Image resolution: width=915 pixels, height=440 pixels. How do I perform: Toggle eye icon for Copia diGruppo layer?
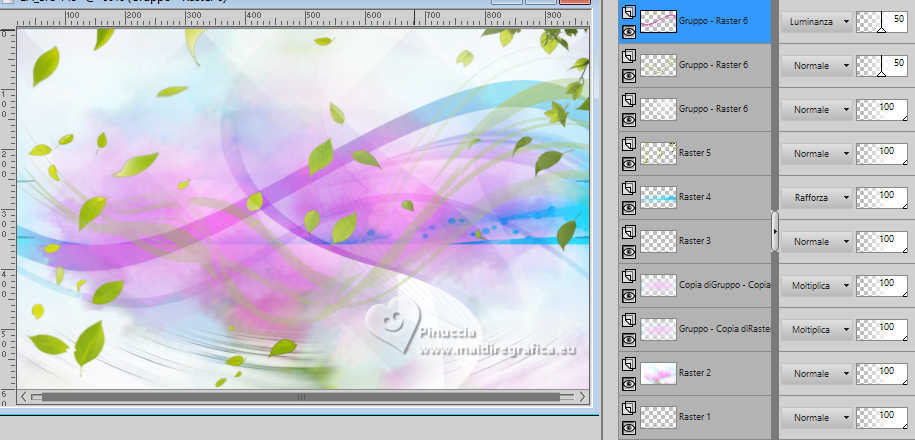point(628,296)
